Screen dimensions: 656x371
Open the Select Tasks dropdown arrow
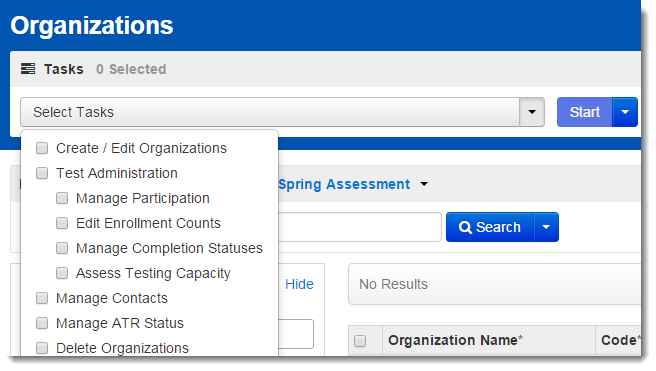532,112
